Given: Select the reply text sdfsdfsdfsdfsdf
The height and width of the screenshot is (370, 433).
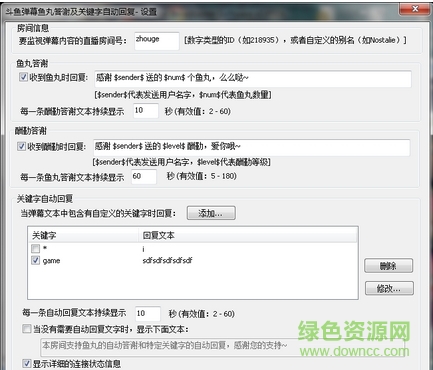Looking at the screenshot, I should pyautogui.click(x=167, y=261).
